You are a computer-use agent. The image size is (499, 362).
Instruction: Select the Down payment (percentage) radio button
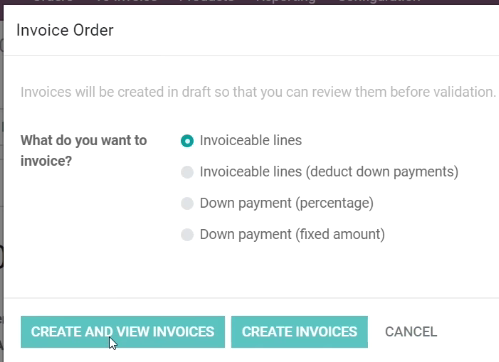[x=187, y=203]
